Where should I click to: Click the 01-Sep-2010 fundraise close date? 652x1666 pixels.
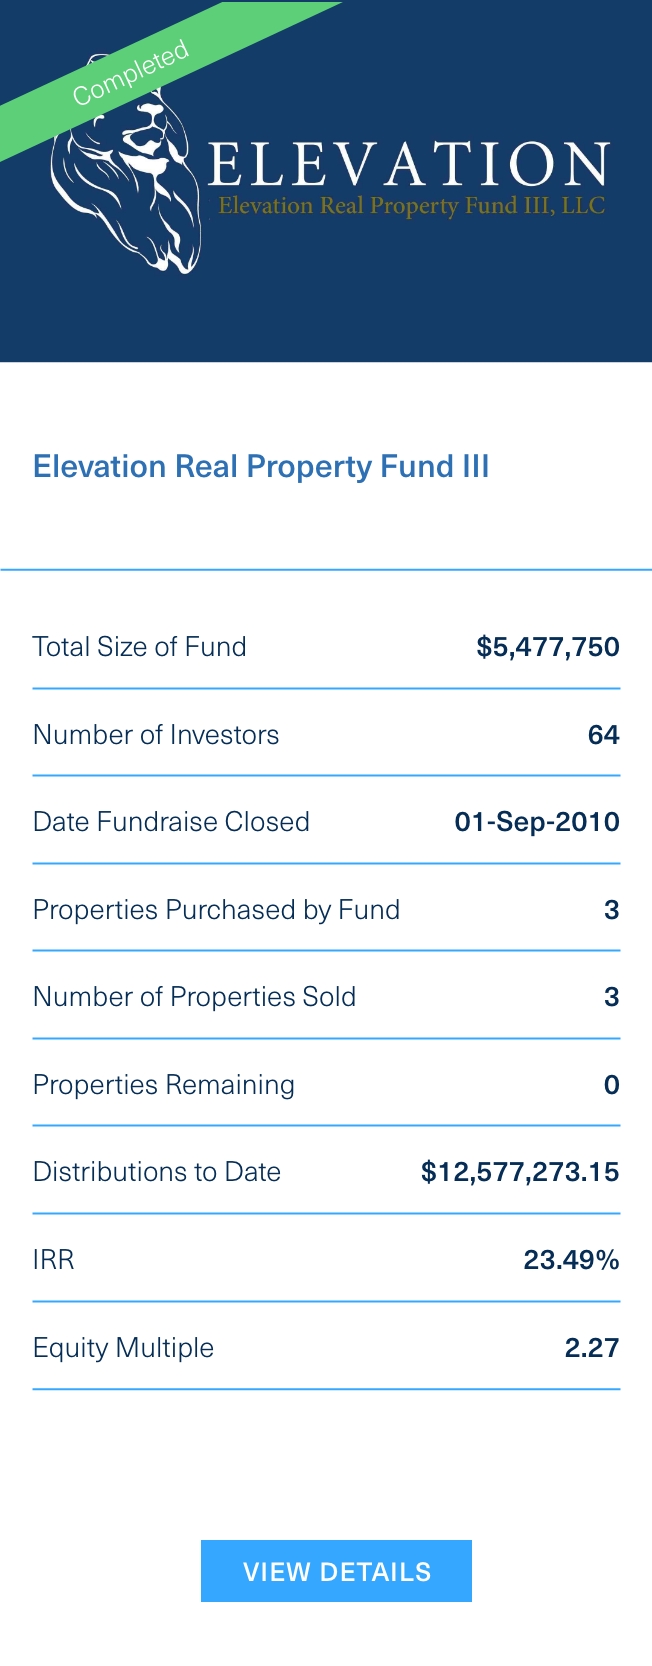tap(537, 822)
